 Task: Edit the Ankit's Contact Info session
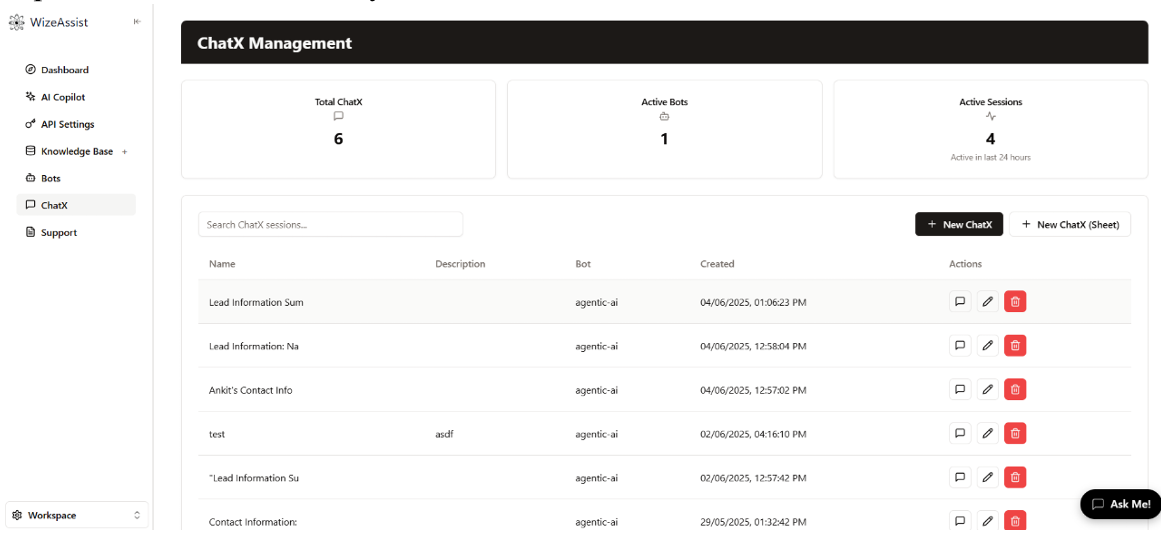[987, 390]
